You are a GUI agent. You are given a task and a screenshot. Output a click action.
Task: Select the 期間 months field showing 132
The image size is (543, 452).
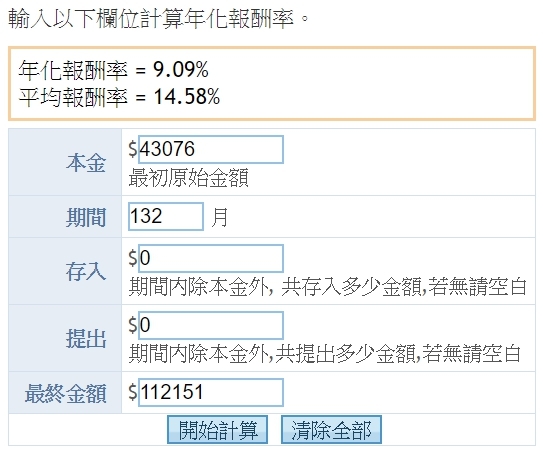(166, 216)
